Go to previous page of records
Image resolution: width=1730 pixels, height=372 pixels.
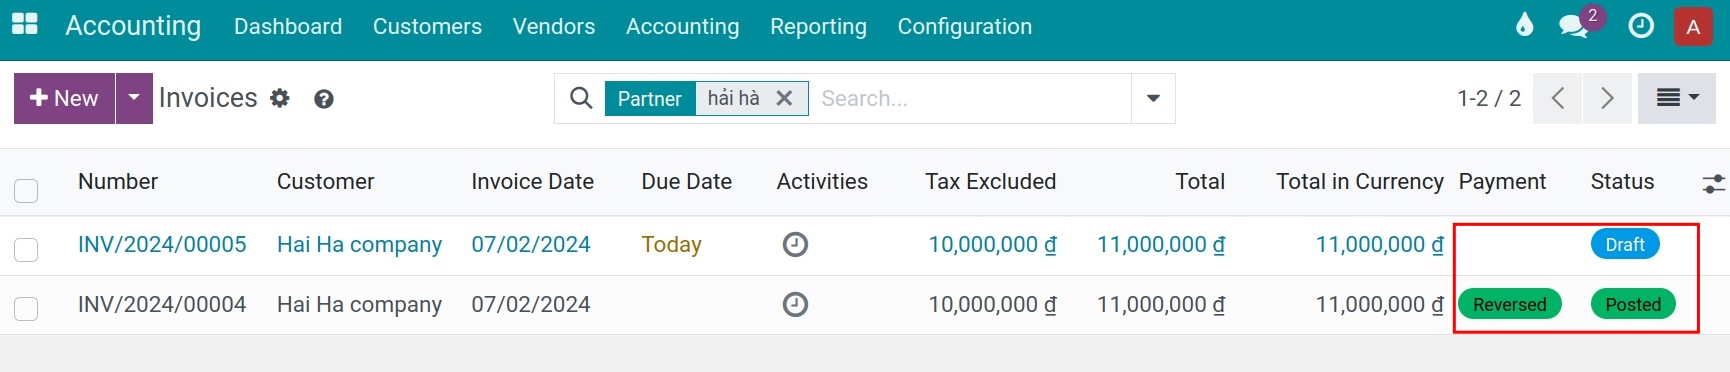click(x=1557, y=98)
